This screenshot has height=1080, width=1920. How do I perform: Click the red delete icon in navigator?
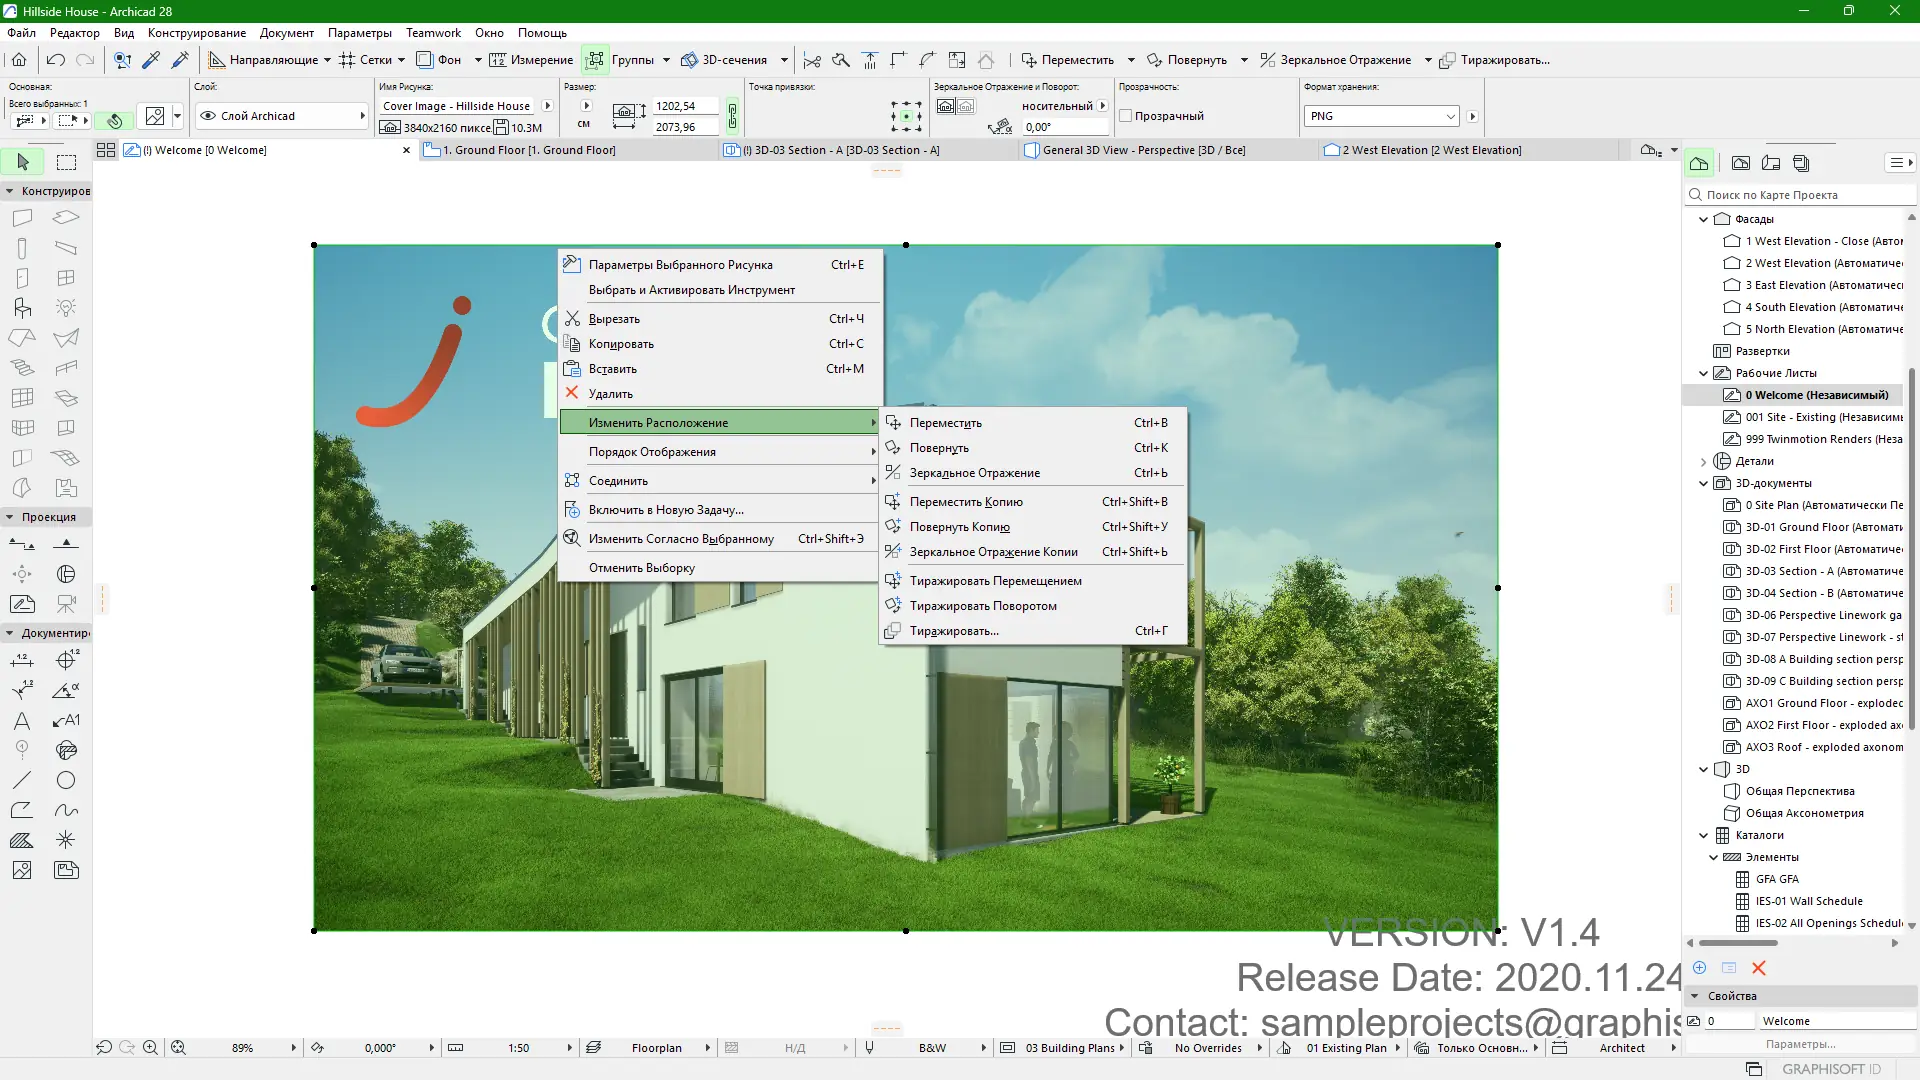(x=1759, y=968)
